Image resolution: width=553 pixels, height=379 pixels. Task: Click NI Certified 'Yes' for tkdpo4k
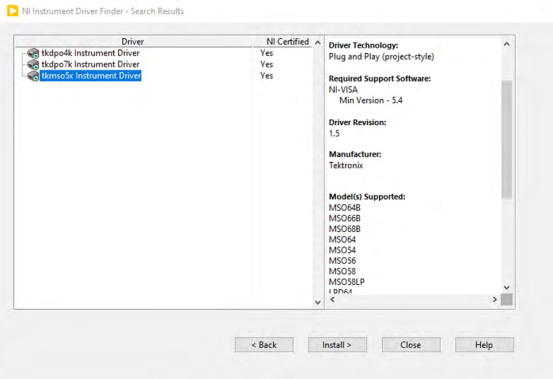point(267,53)
